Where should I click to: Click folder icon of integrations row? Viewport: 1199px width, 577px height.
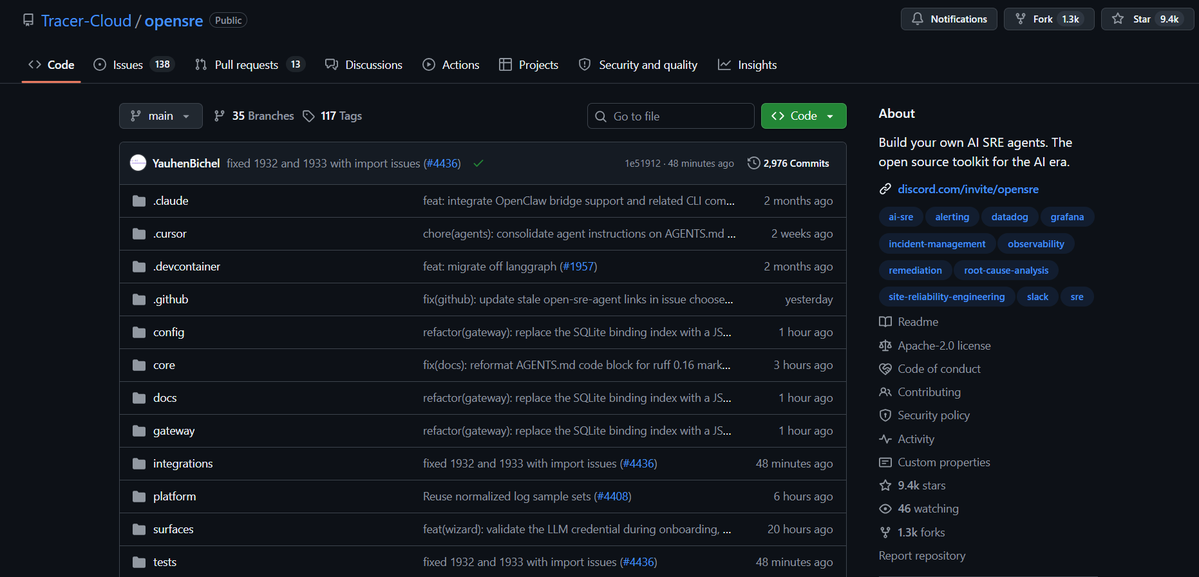[x=138, y=464]
